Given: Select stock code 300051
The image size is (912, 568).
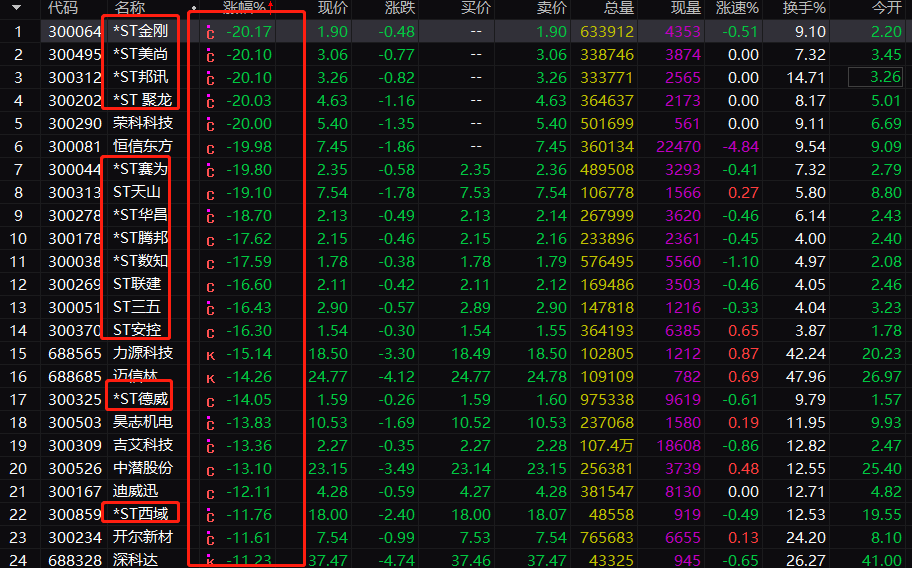Looking at the screenshot, I should click(x=74, y=307).
